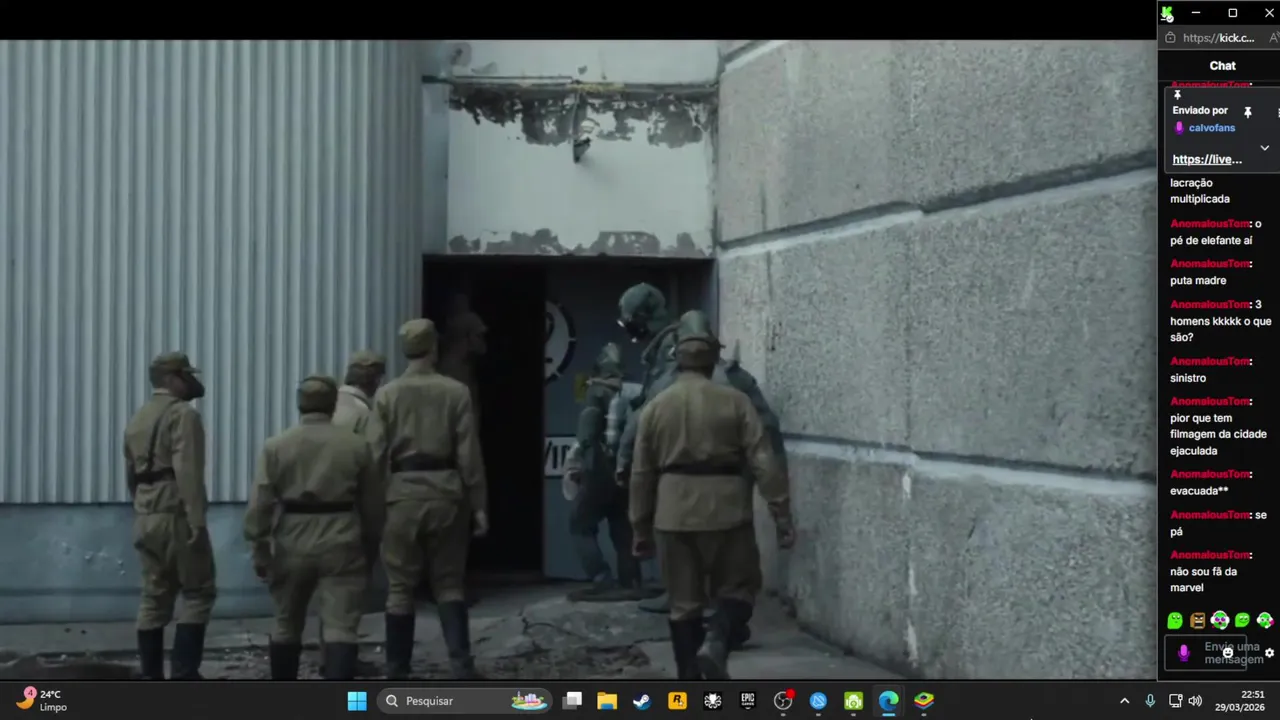Screen dimensions: 1280x720
Task: Click the purple microphone badge in message box
Action: coord(1184,653)
